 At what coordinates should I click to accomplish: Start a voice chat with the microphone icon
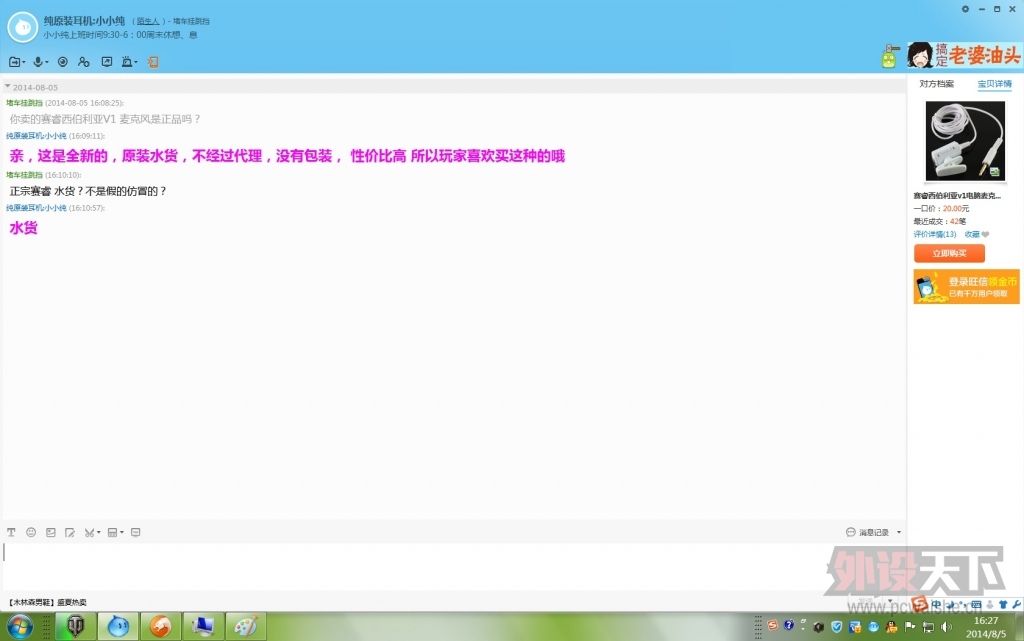[38, 62]
